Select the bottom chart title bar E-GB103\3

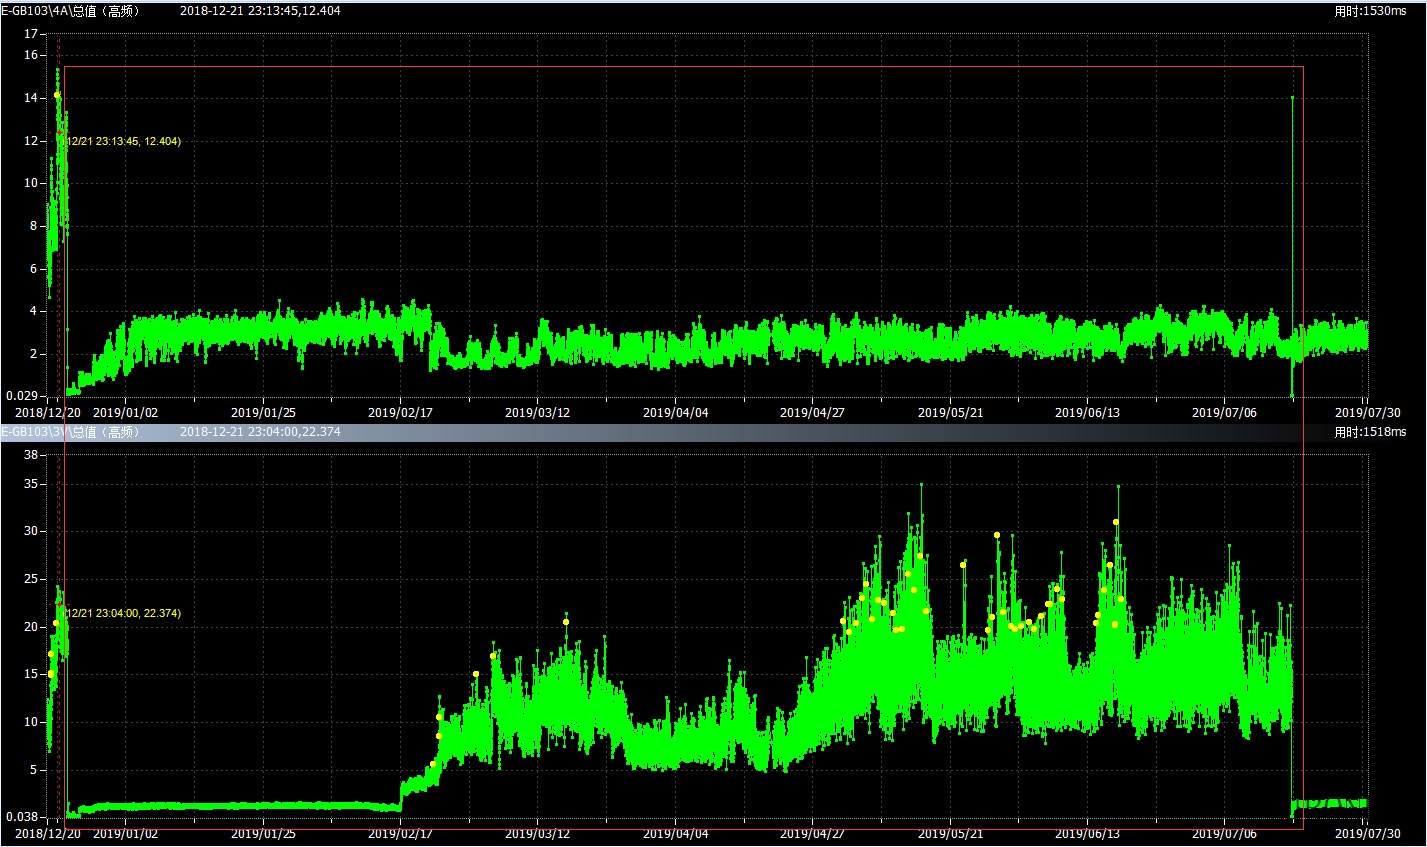point(70,432)
